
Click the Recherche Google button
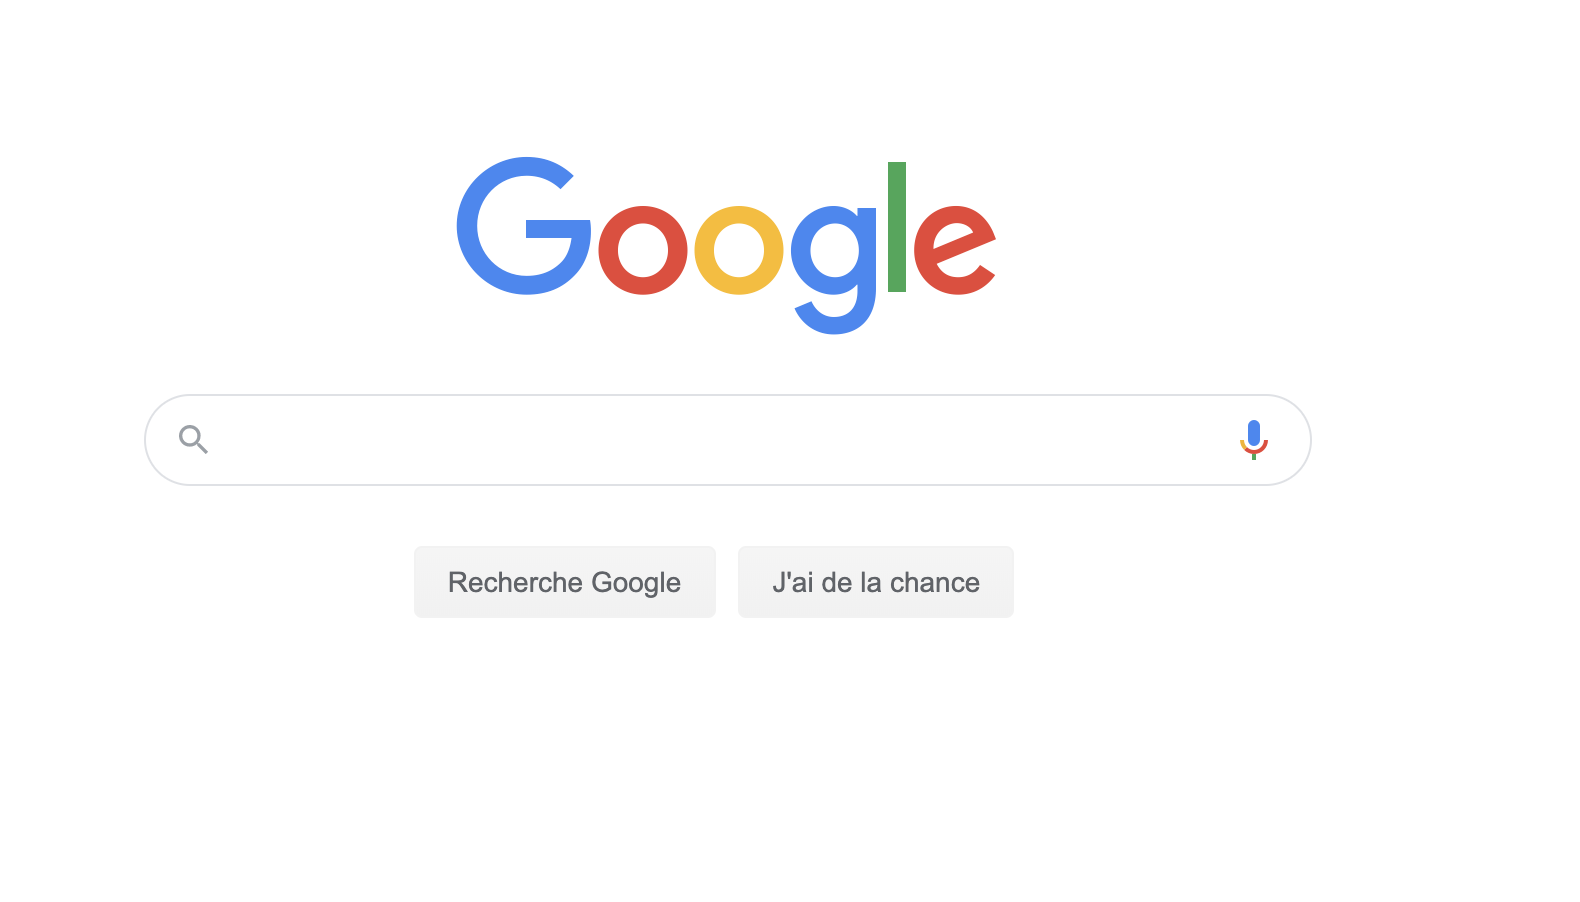click(565, 582)
